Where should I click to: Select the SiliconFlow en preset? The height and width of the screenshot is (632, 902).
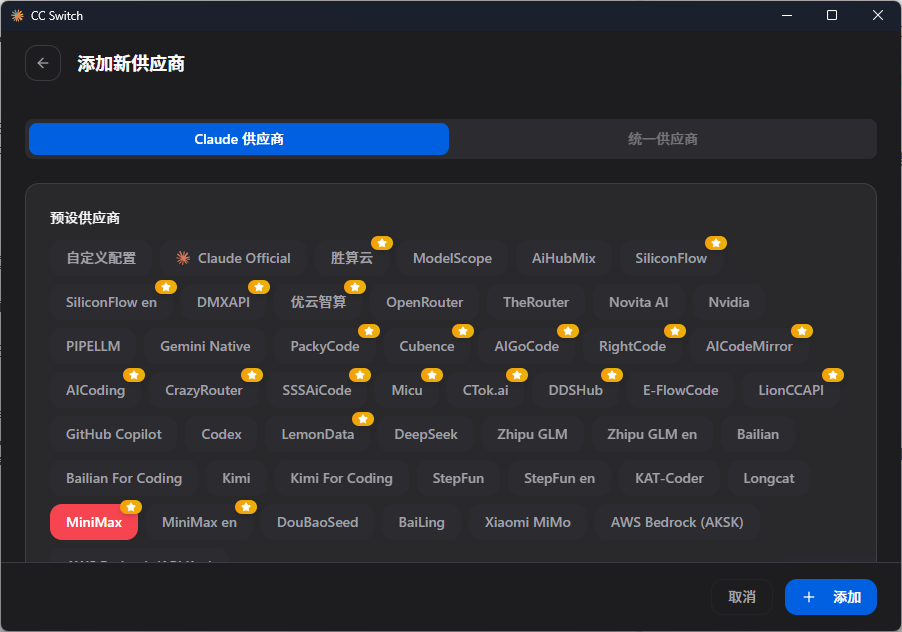(111, 302)
